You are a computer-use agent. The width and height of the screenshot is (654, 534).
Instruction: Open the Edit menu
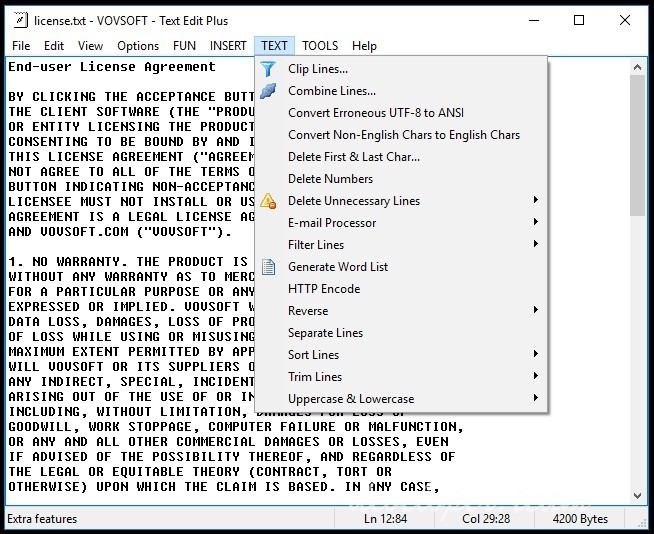click(54, 45)
